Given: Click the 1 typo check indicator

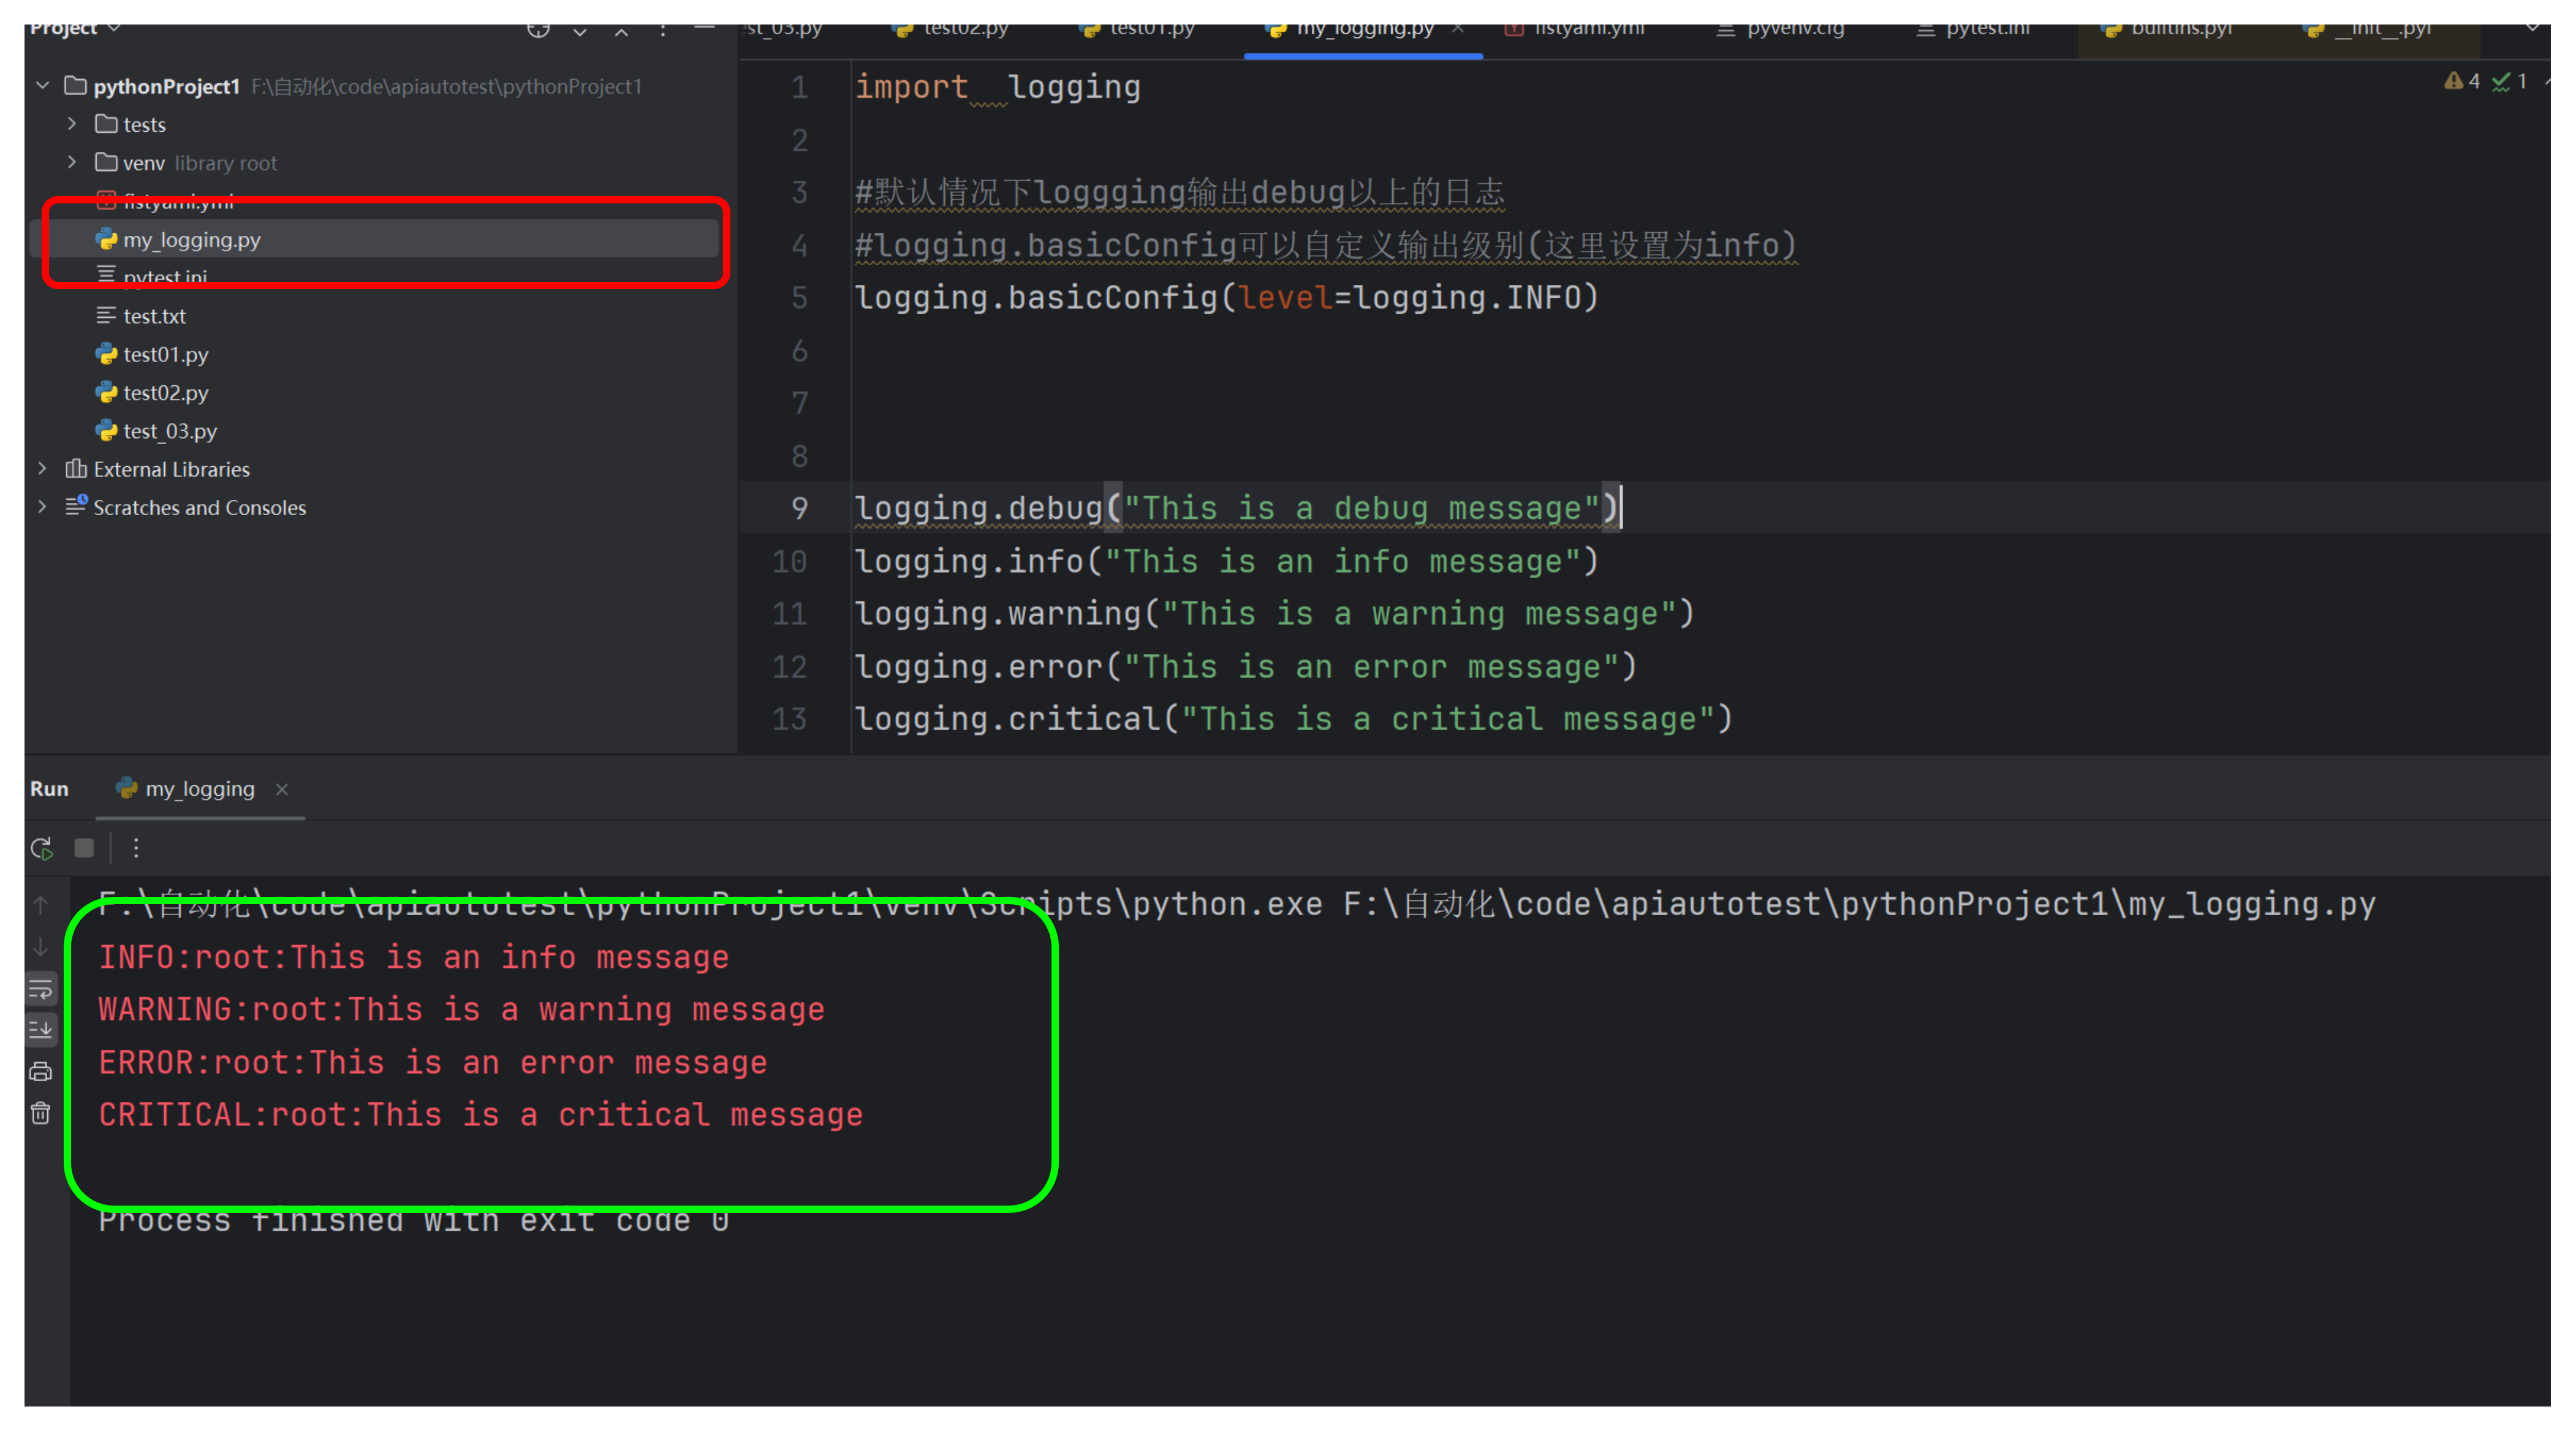Looking at the screenshot, I should coord(2509,81).
